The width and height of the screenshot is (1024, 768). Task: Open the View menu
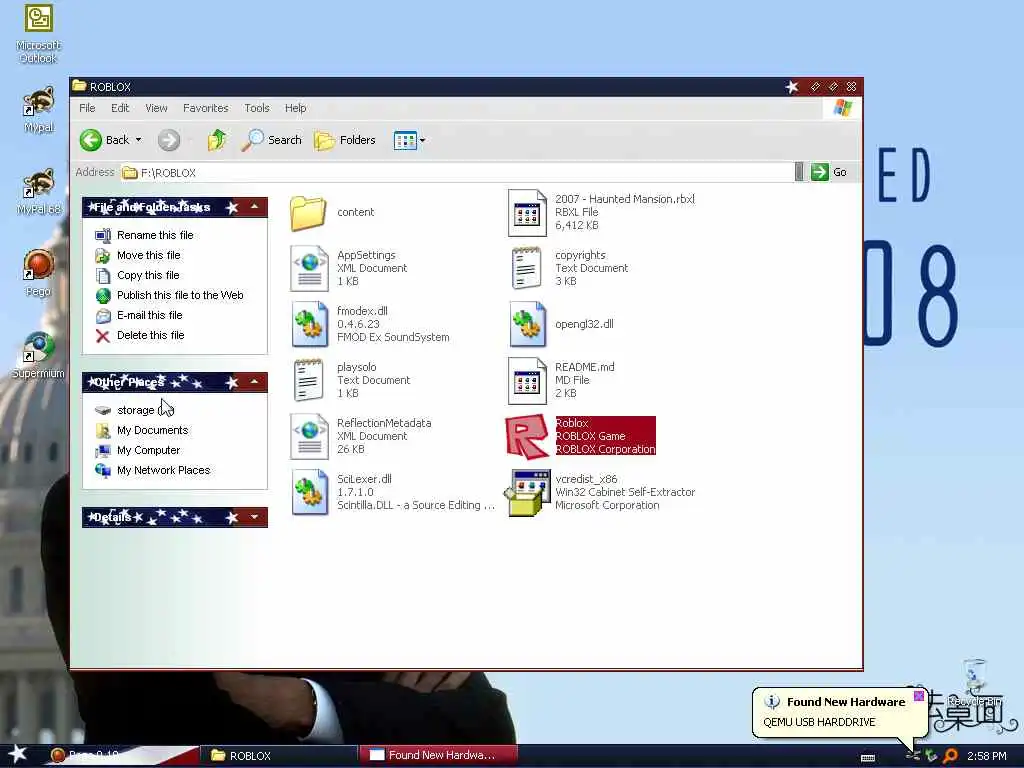(156, 108)
